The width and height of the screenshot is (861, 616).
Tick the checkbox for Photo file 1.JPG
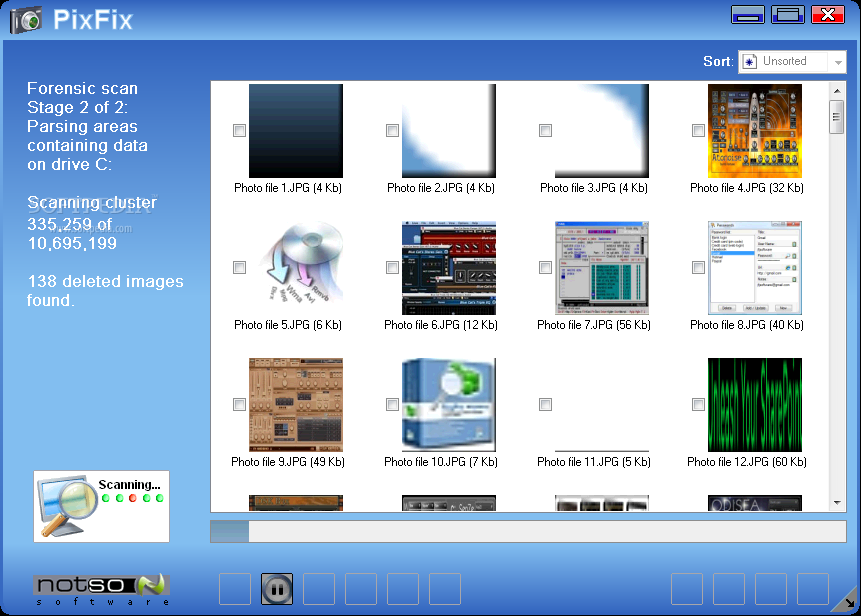pyautogui.click(x=239, y=131)
